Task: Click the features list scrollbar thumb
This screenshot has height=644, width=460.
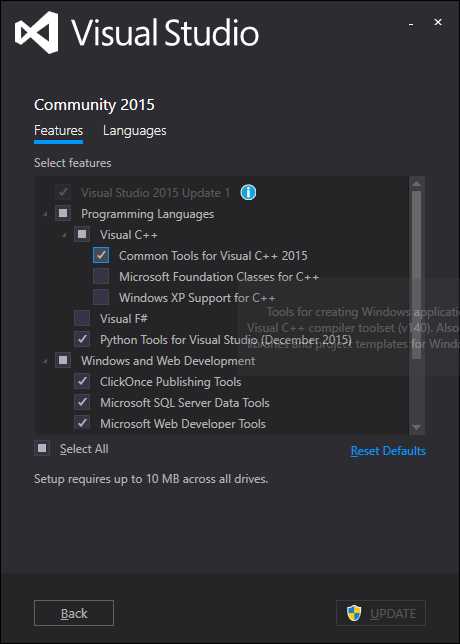Action: point(416,274)
